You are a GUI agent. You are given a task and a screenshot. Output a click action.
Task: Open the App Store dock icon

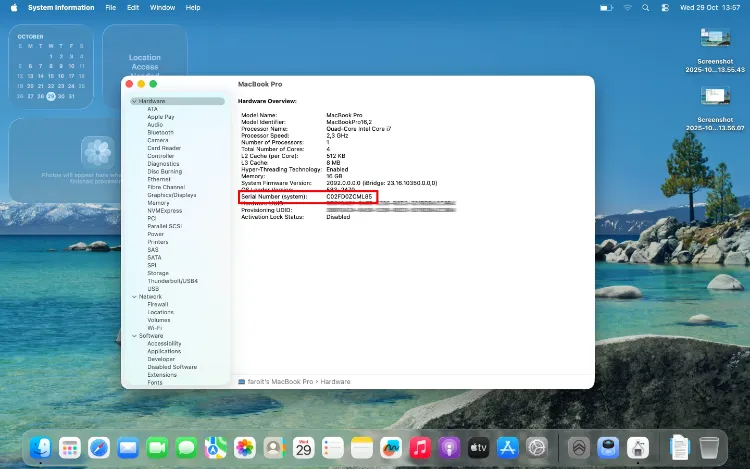point(507,447)
